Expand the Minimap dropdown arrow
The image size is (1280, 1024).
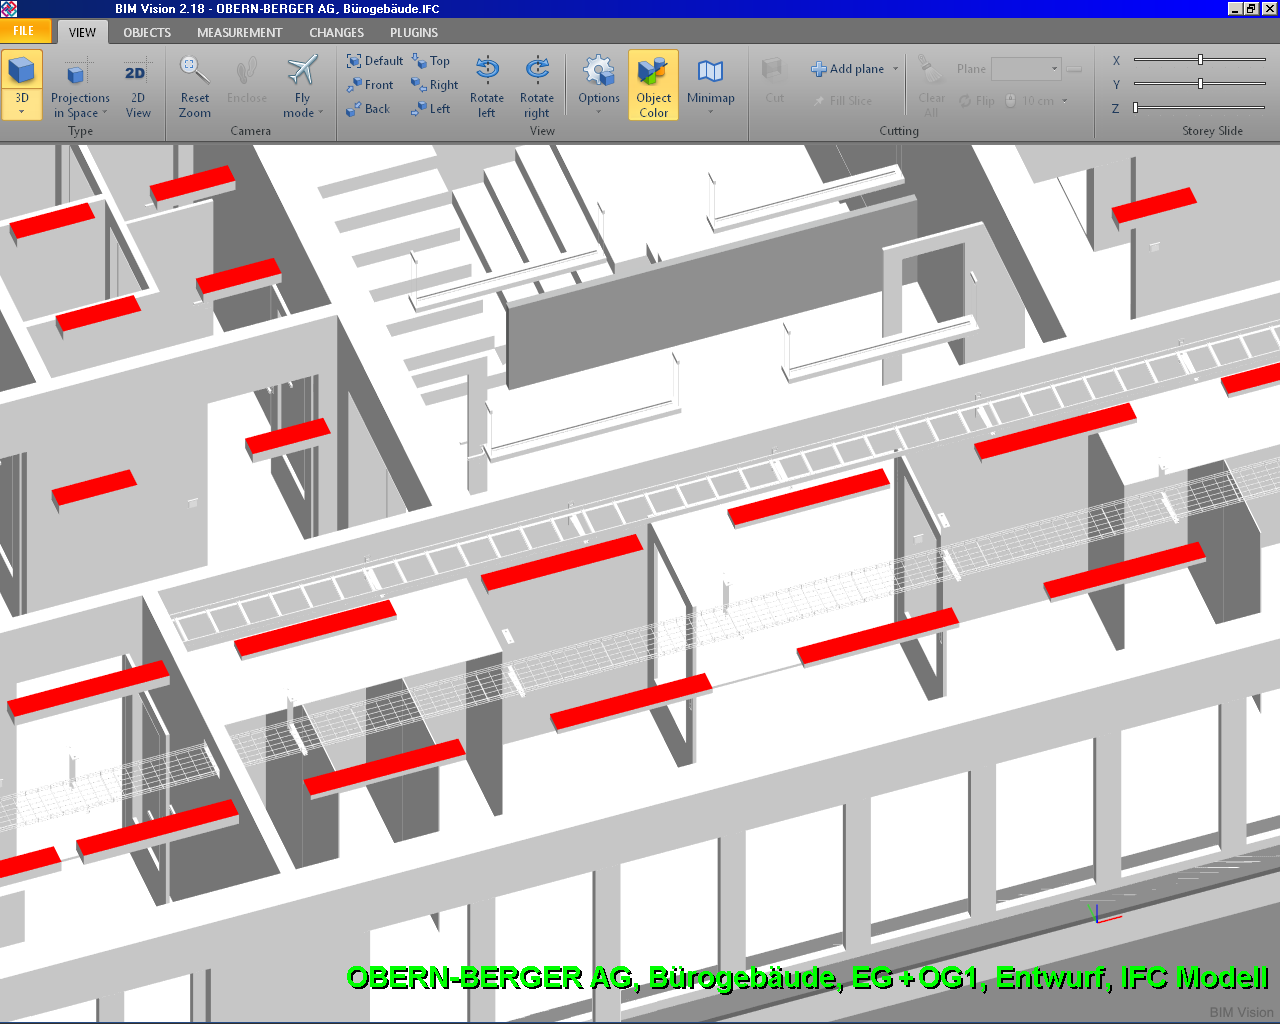(711, 112)
